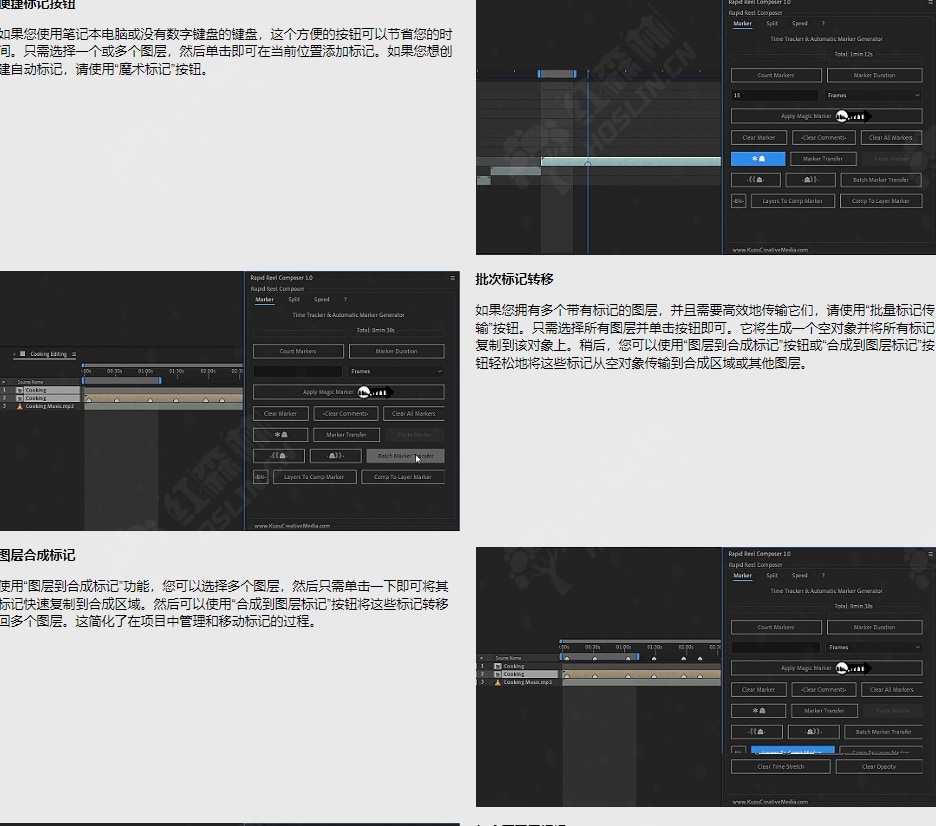Select the Marker tab in the middle screenshot

click(264, 300)
